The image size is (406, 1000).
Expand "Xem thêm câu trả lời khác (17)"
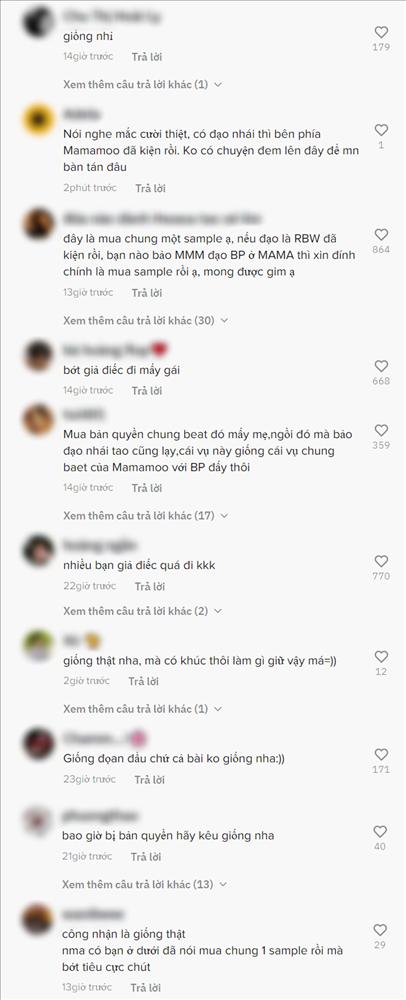click(145, 515)
